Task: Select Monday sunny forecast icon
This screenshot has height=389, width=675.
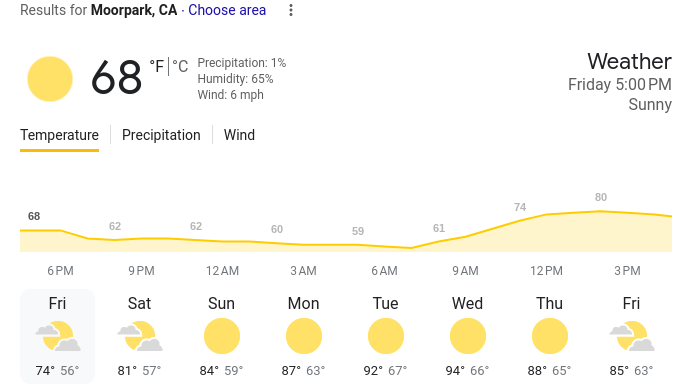Action: [304, 336]
